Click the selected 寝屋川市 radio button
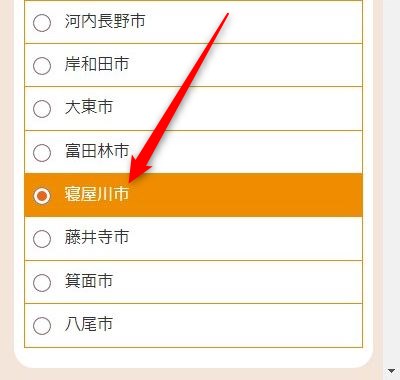This screenshot has width=400, height=380. point(42,196)
